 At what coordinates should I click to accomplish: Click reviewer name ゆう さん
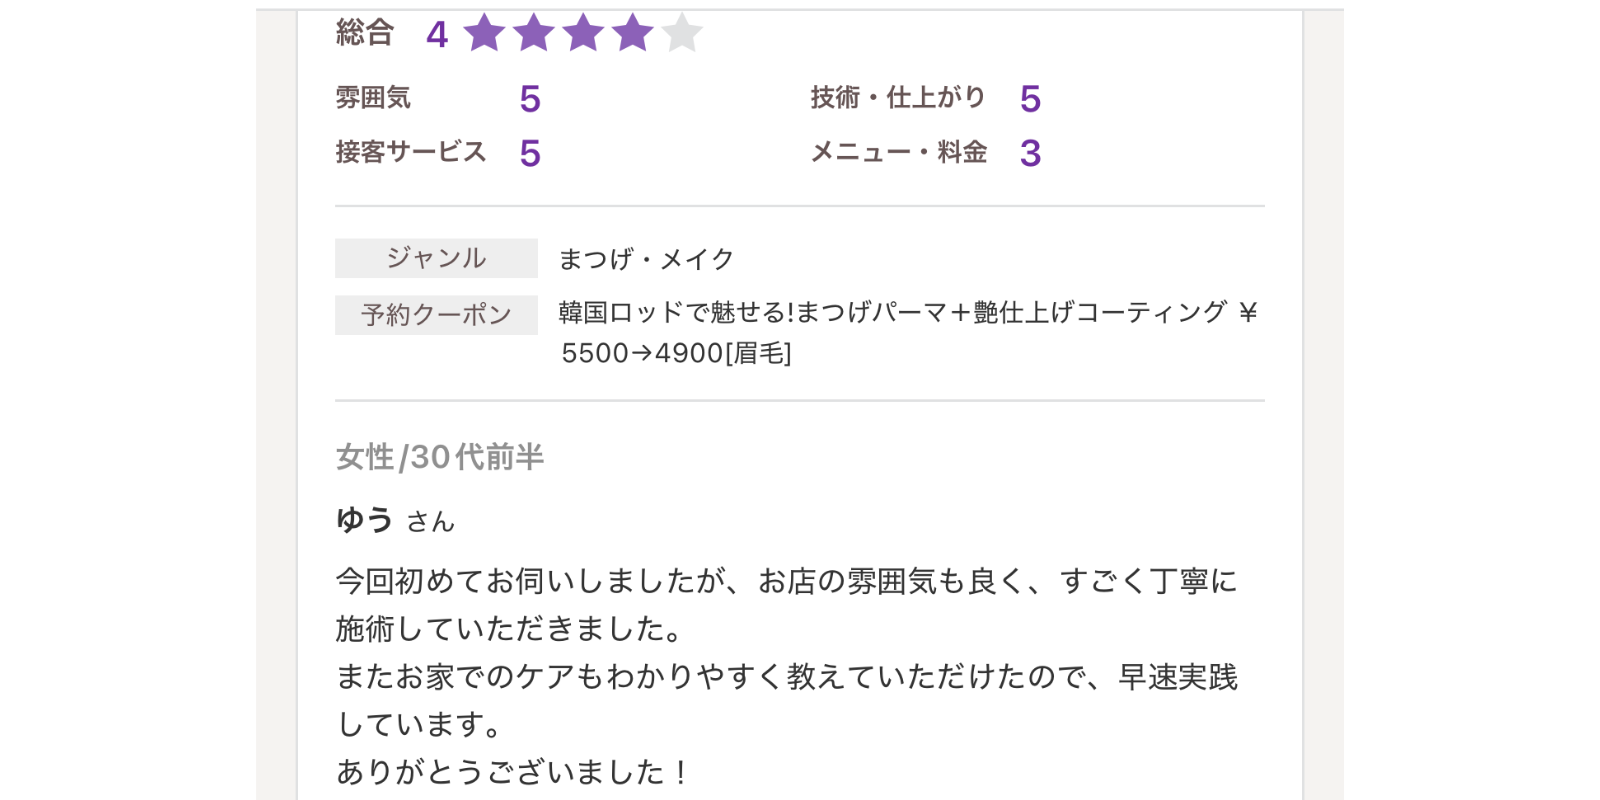click(395, 520)
